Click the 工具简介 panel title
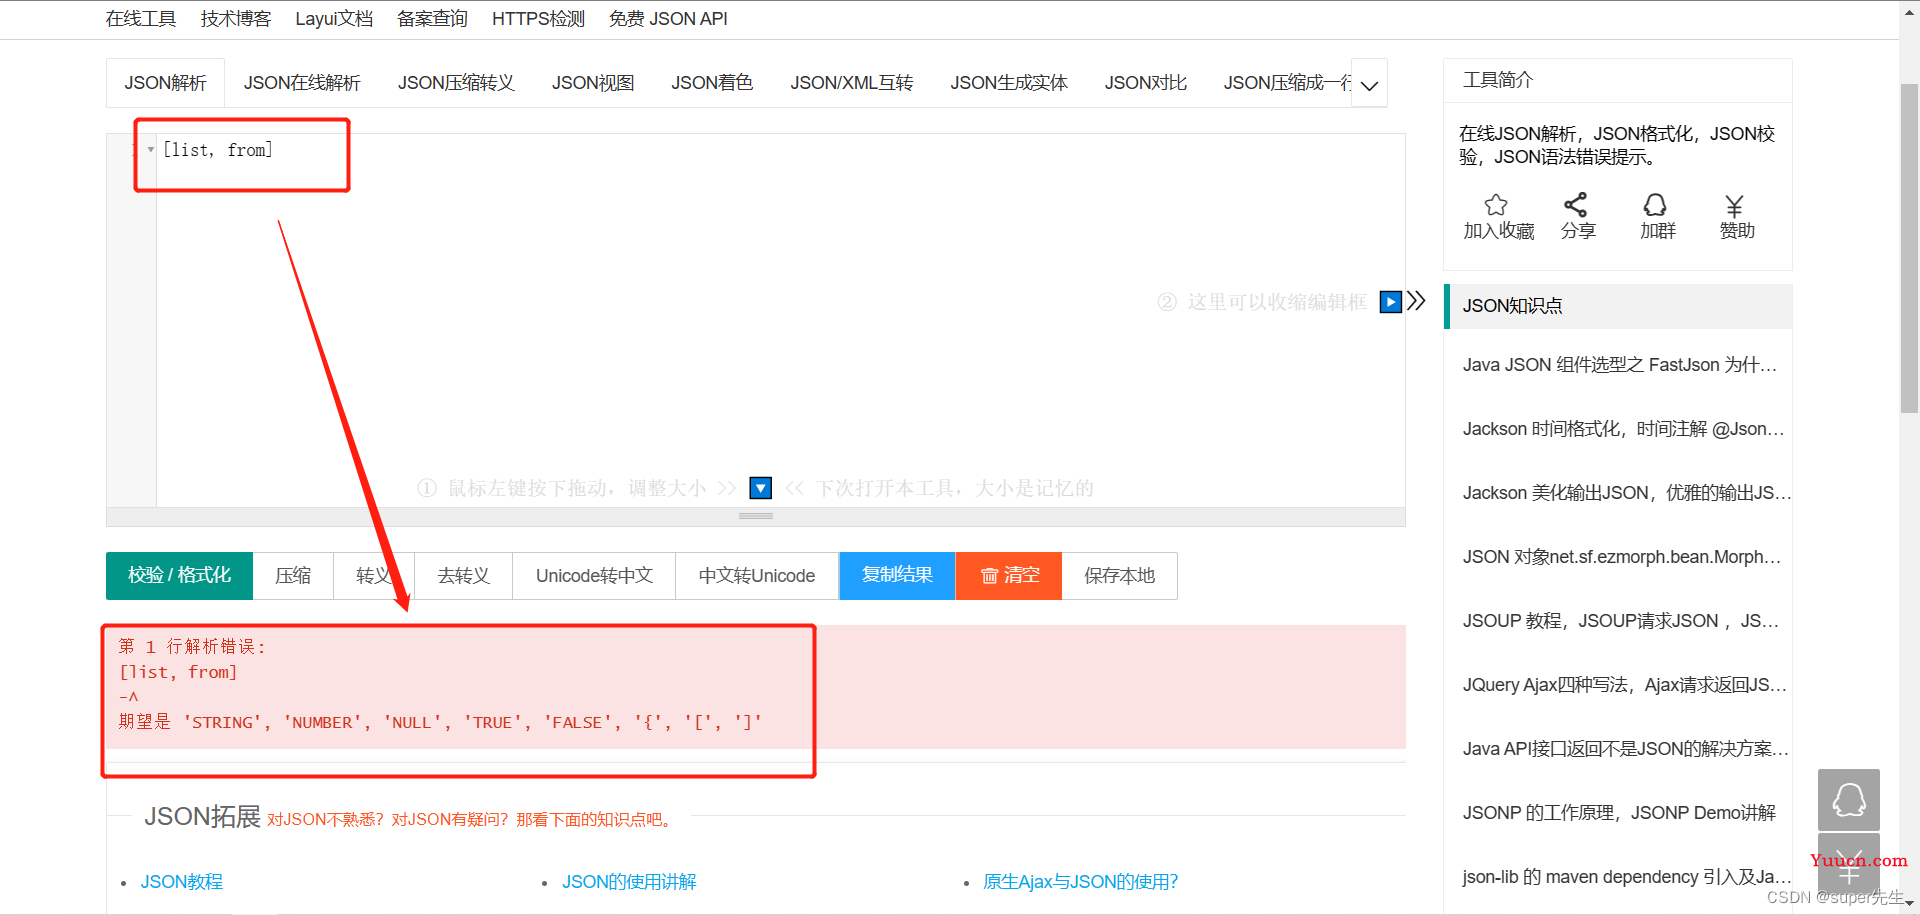Viewport: 1920px width, 915px height. [1497, 80]
